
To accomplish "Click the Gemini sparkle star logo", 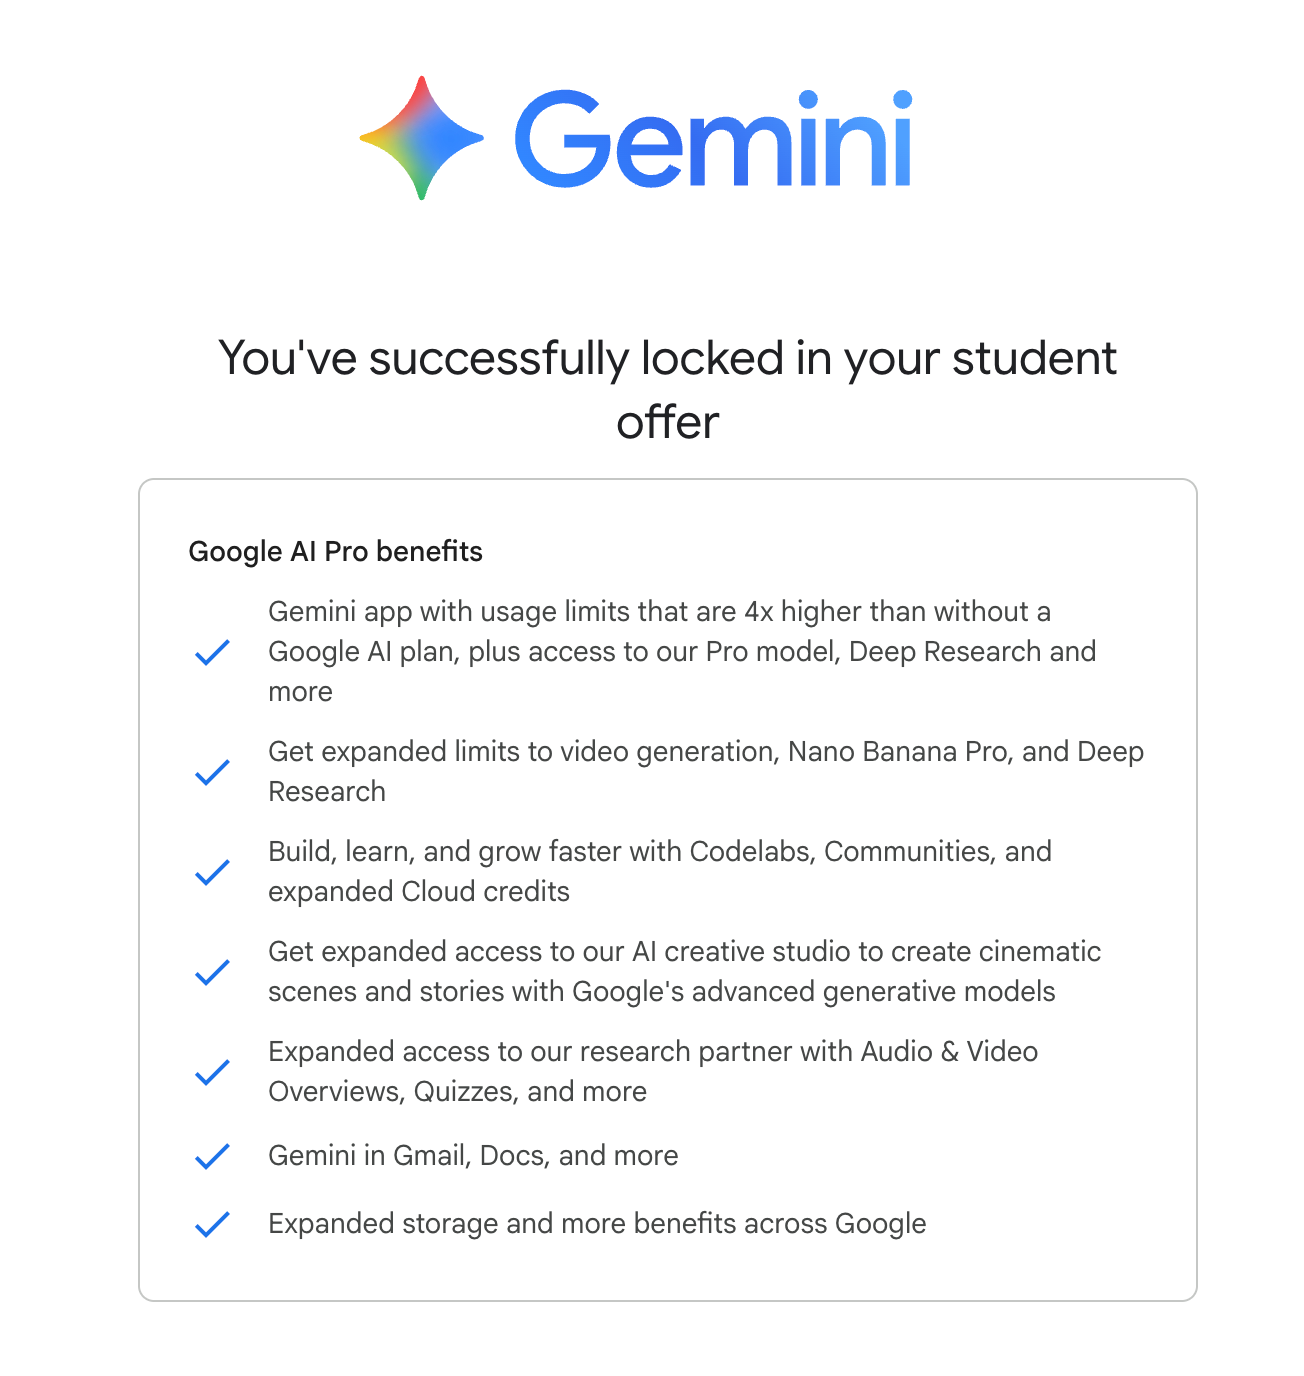I will pos(421,138).
